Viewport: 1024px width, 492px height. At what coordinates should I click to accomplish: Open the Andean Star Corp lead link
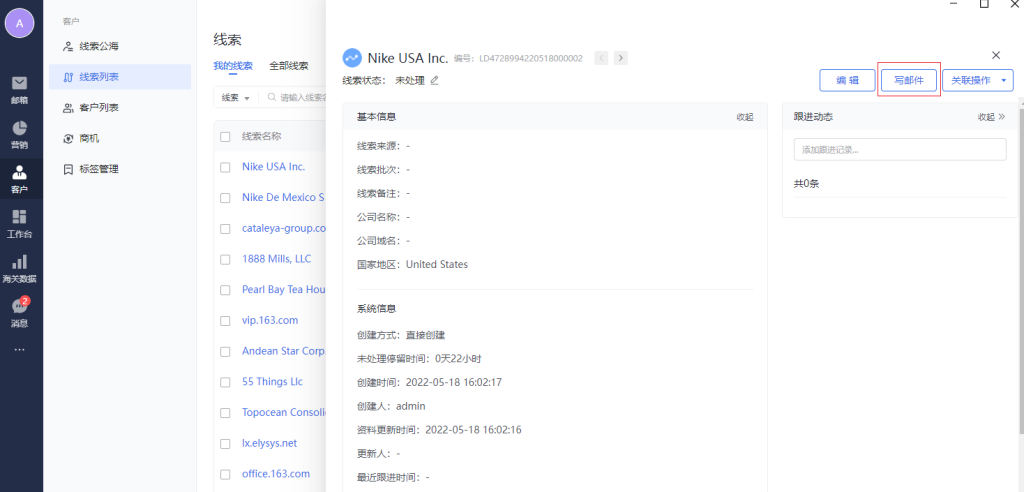283,351
